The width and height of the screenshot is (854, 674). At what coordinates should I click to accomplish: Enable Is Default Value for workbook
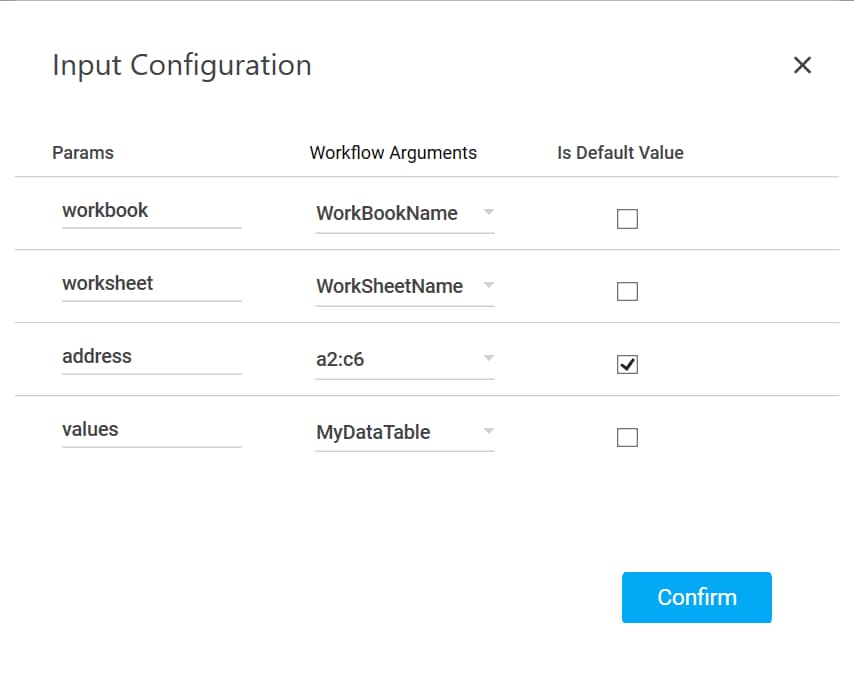pos(627,218)
